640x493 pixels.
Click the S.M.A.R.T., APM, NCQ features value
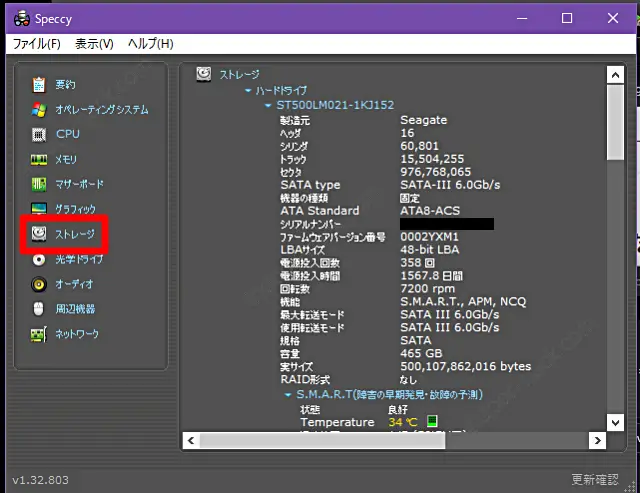[x=463, y=302]
